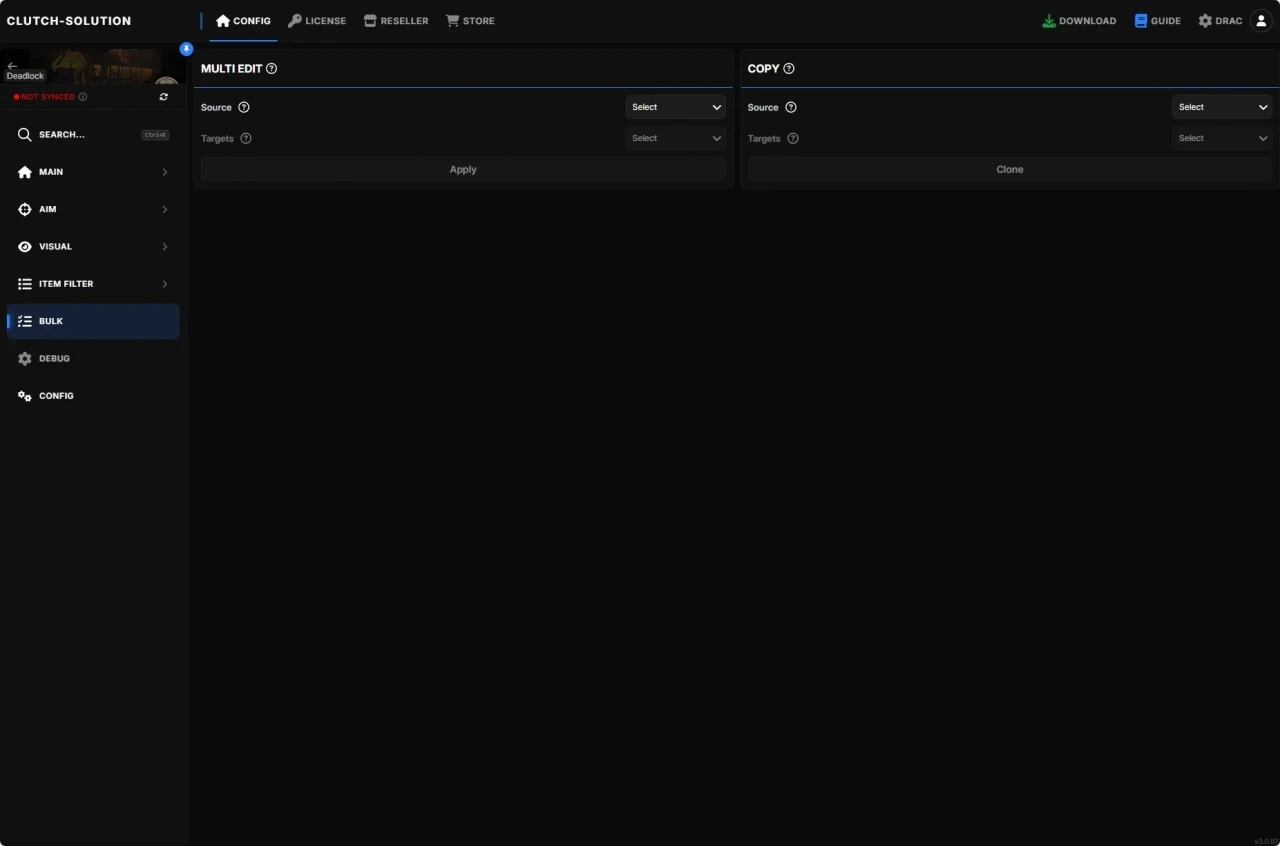
Task: Open the Visual eye menu item
Action: 92,247
